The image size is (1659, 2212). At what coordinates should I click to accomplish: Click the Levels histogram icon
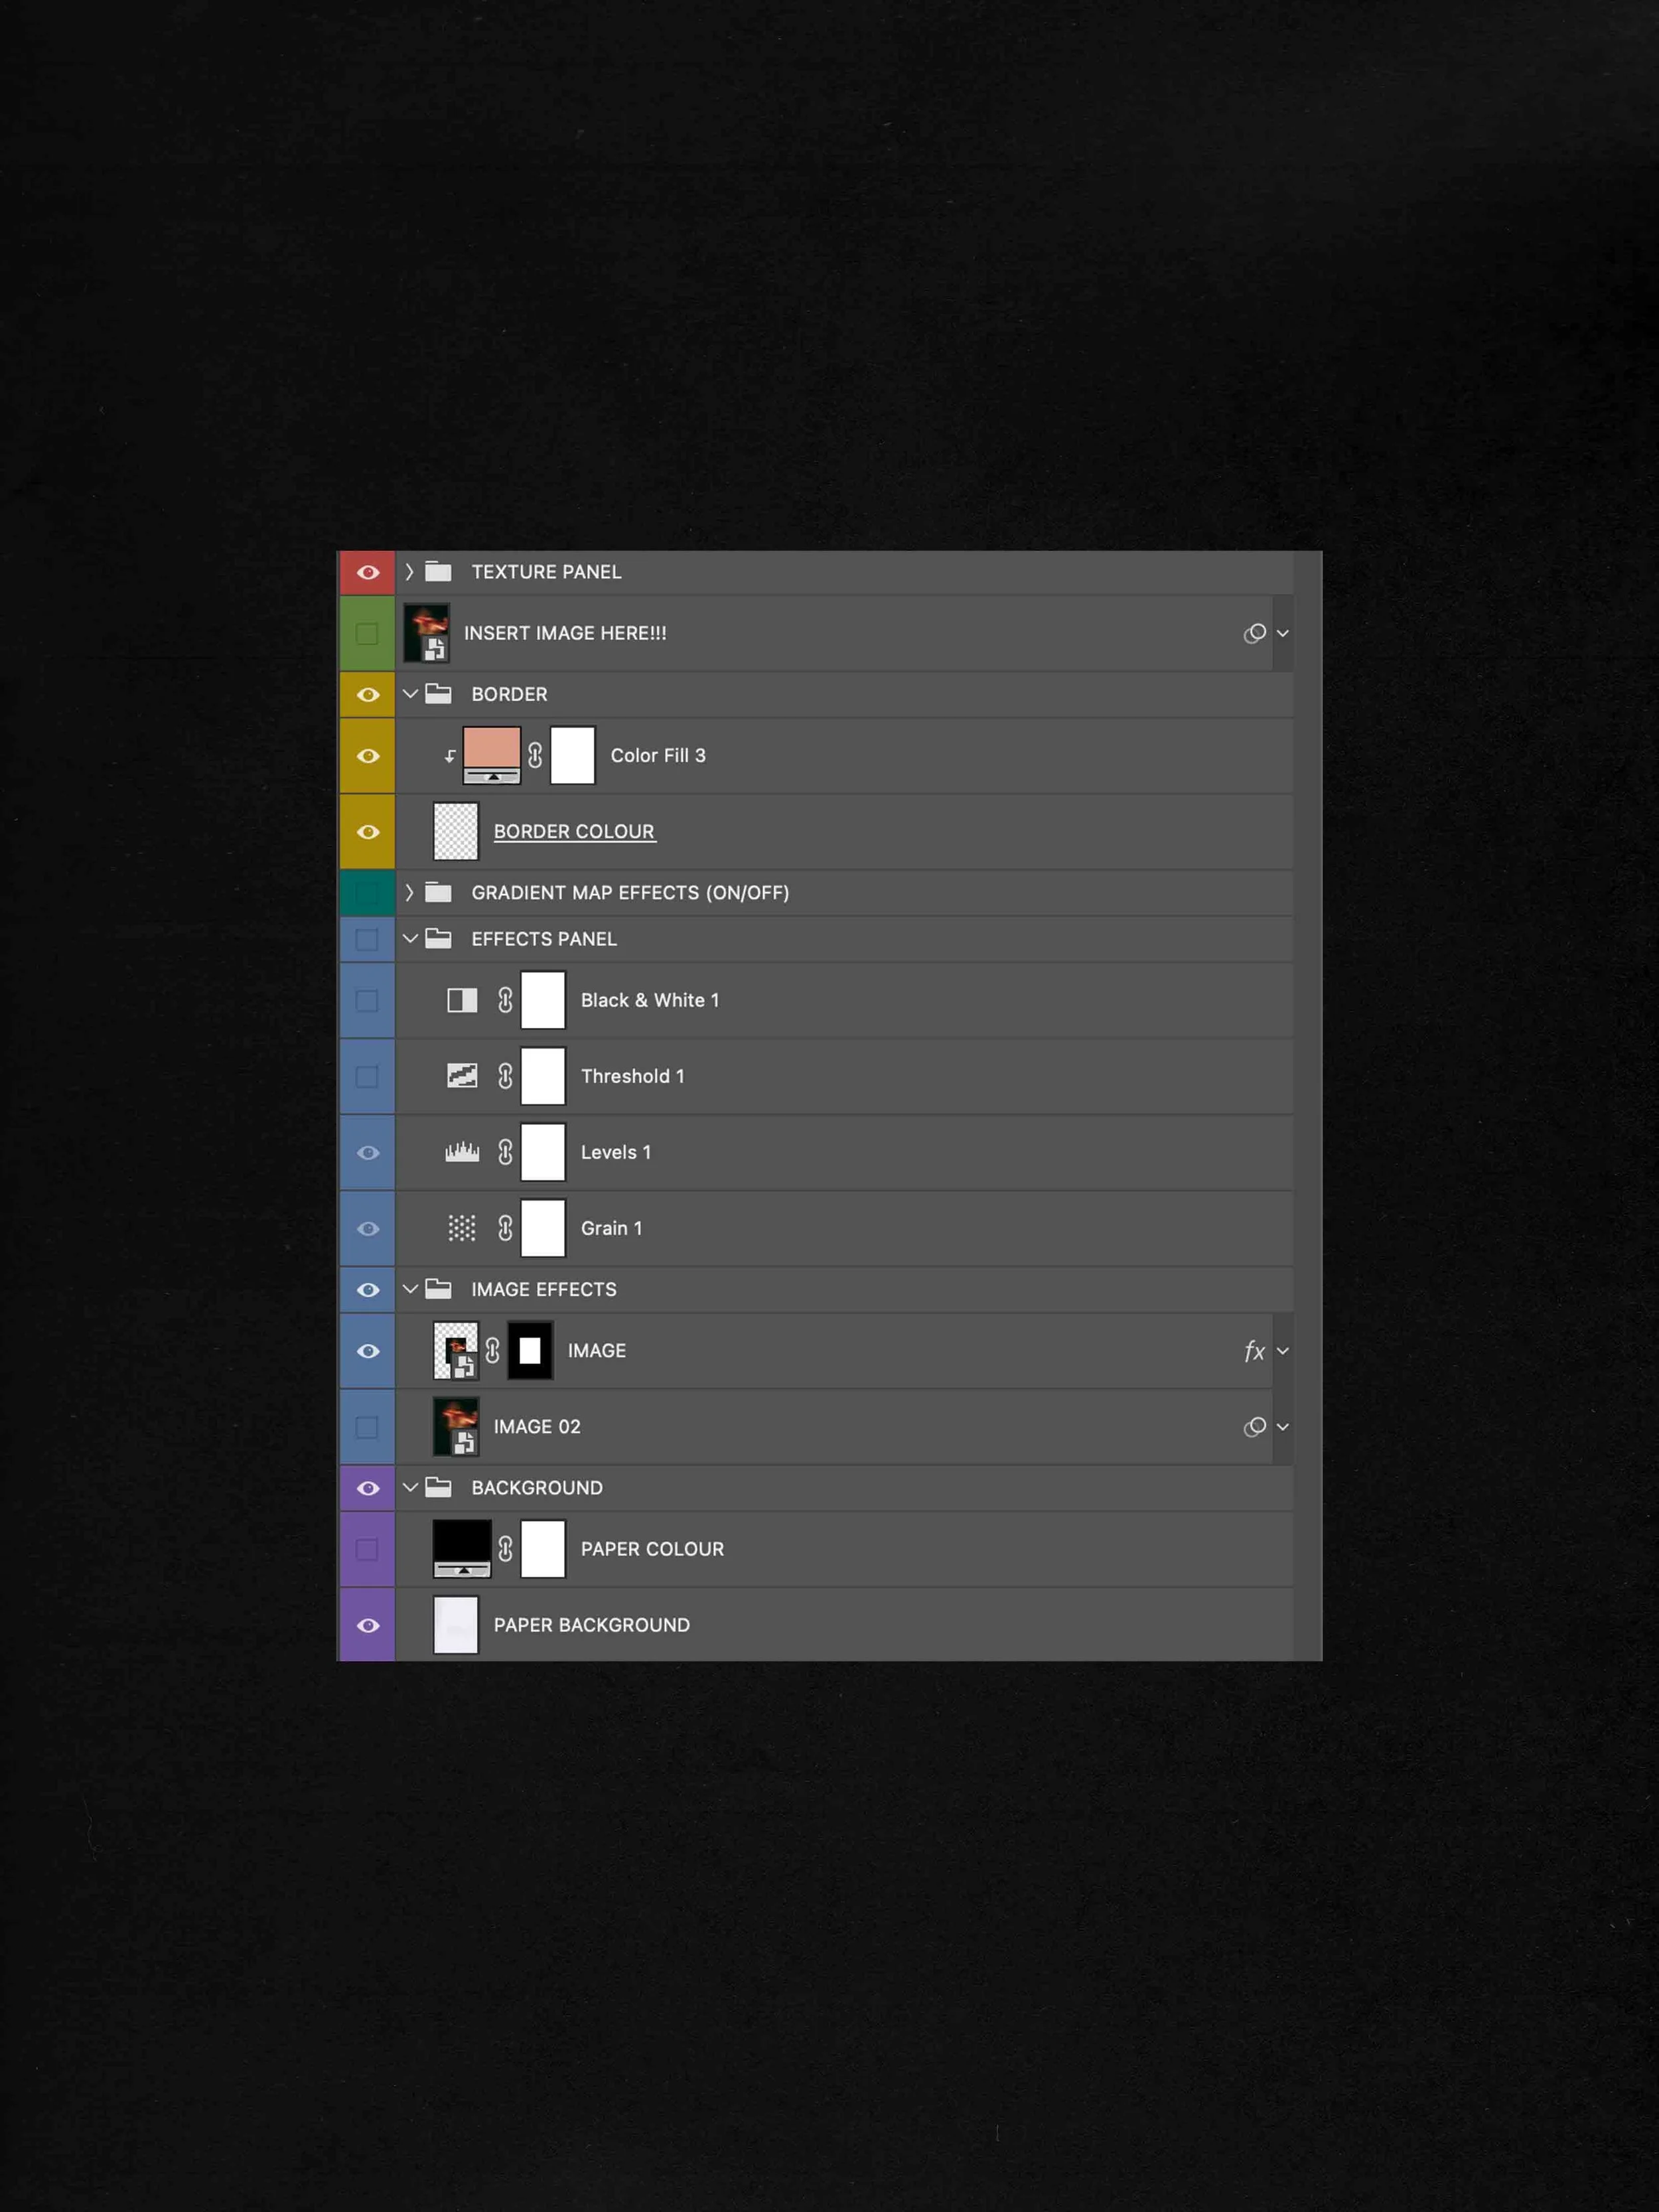click(x=462, y=1152)
